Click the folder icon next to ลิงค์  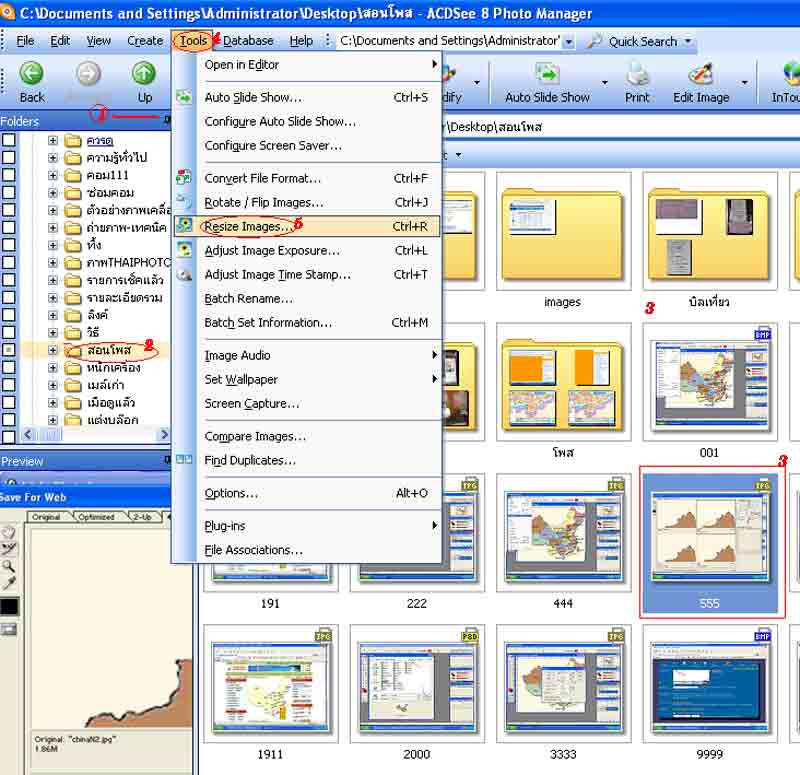[73, 315]
